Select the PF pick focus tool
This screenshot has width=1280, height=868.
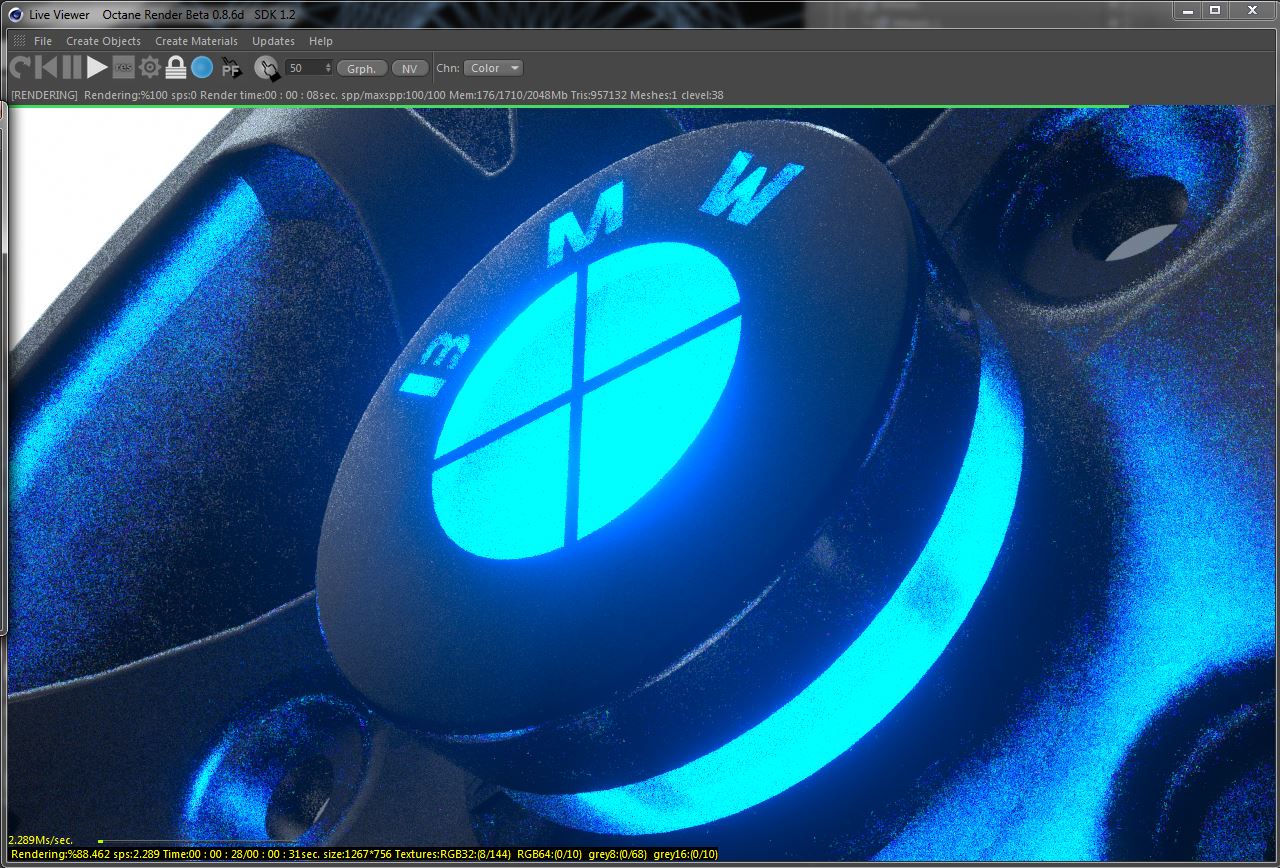tap(231, 68)
